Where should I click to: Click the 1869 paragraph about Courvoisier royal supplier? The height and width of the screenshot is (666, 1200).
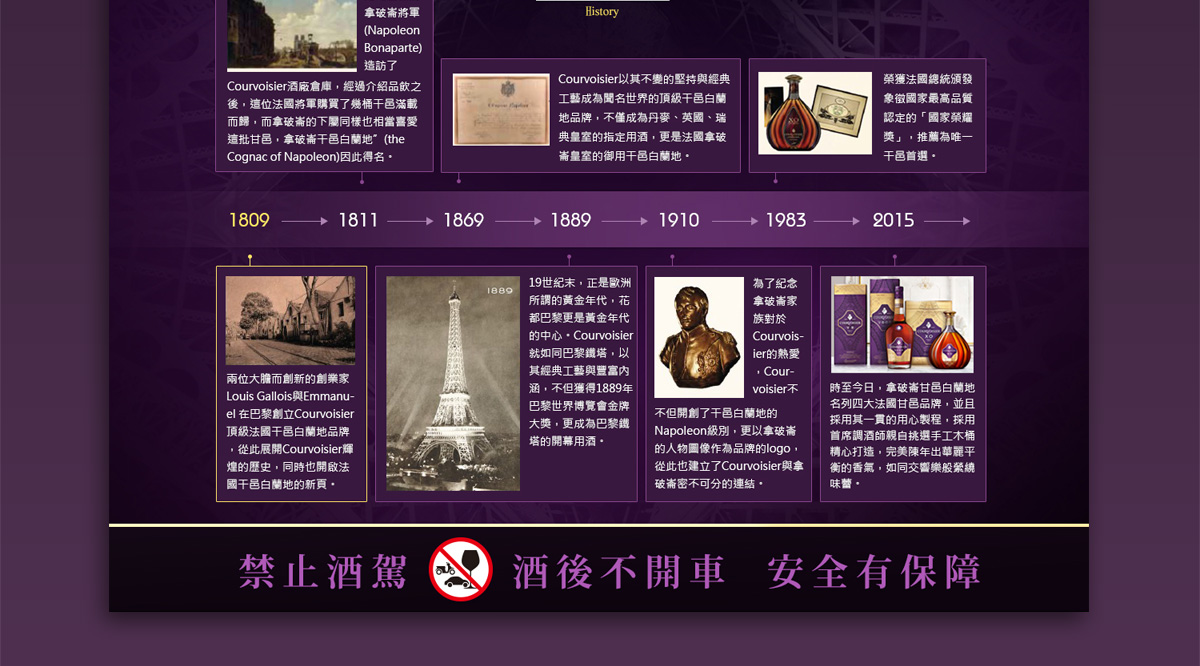point(644,117)
